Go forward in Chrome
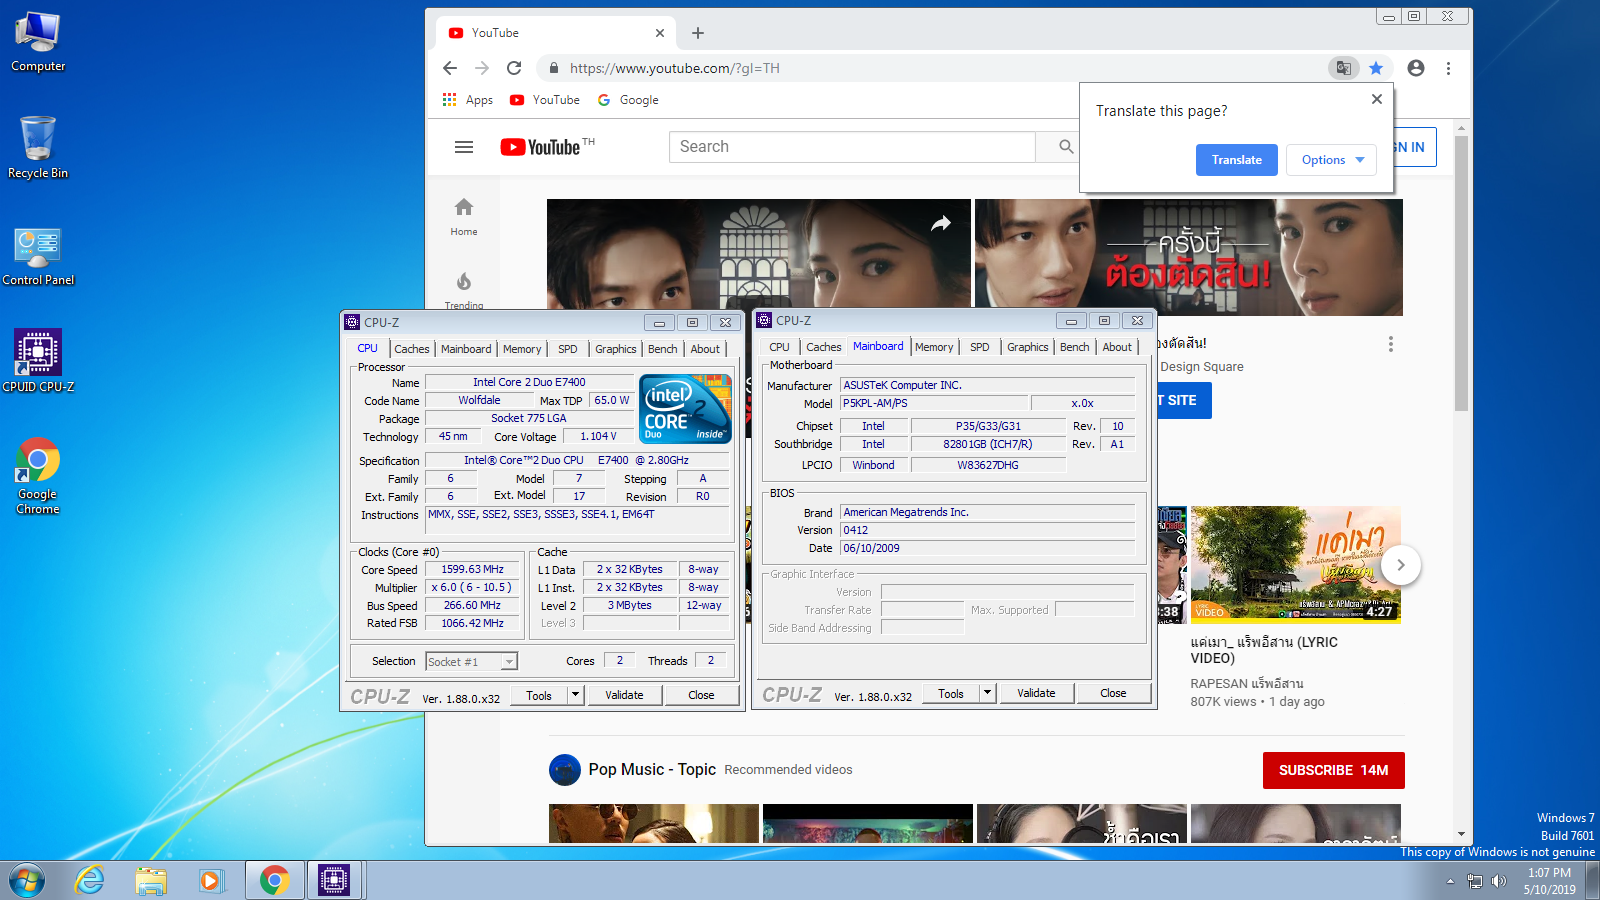 (x=482, y=68)
